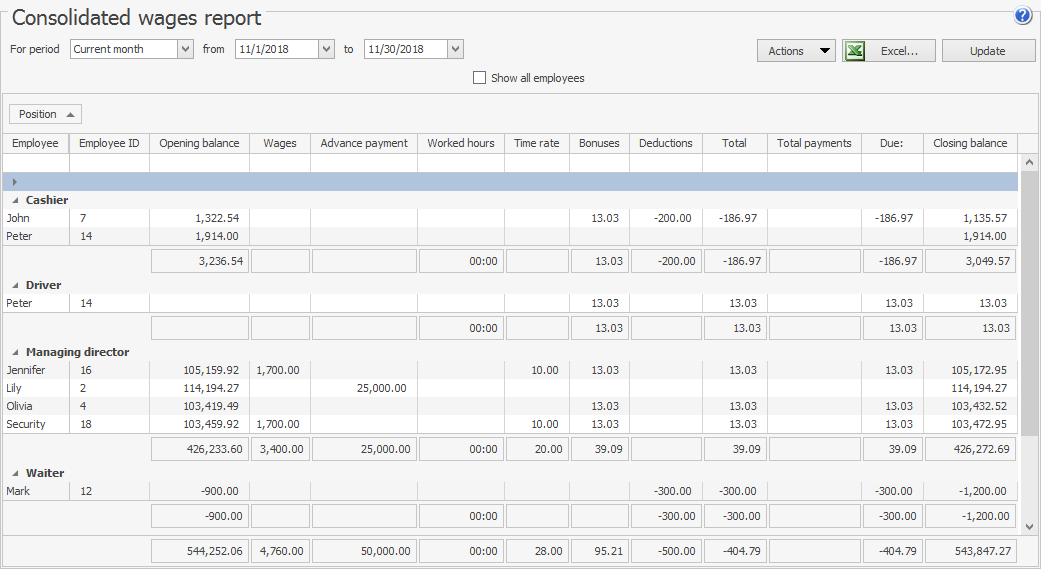Image resolution: width=1041 pixels, height=569 pixels.
Task: Open the to-date 11/30/2018 calendar dropdown
Action: click(455, 49)
